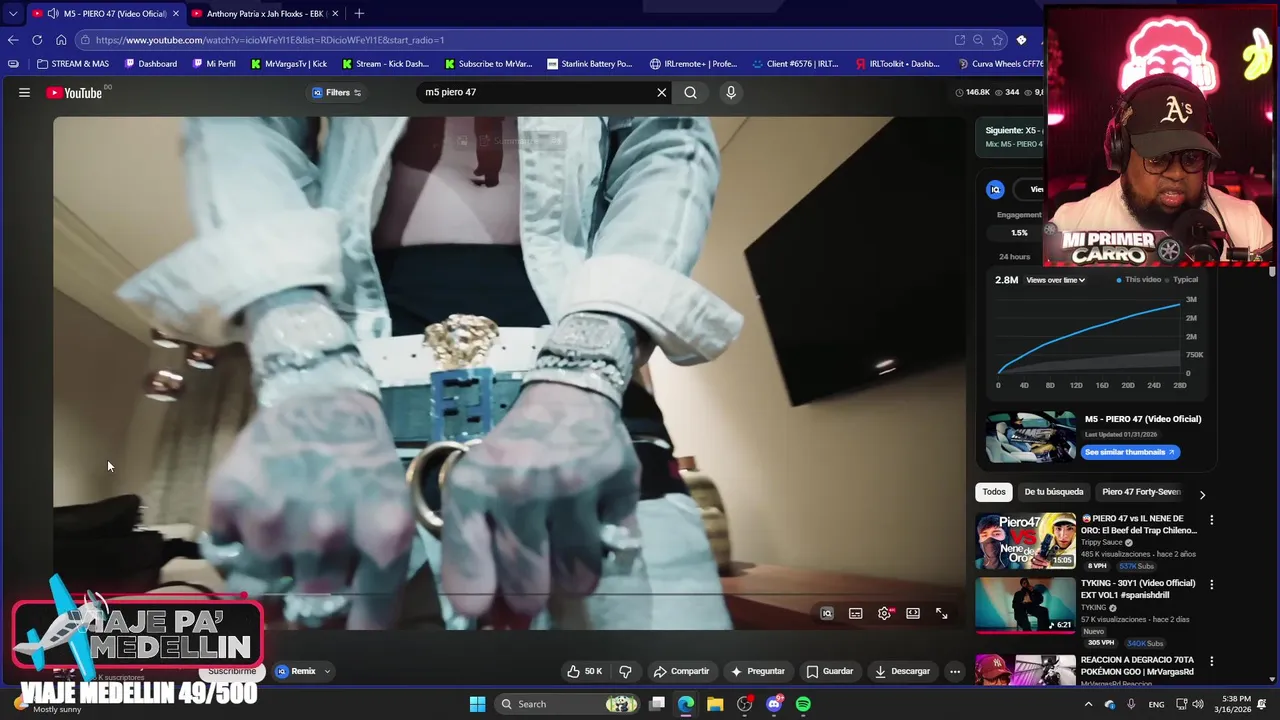1280x720 pixels.
Task: Open the YouTube hamburger guide menu
Action: tap(24, 92)
